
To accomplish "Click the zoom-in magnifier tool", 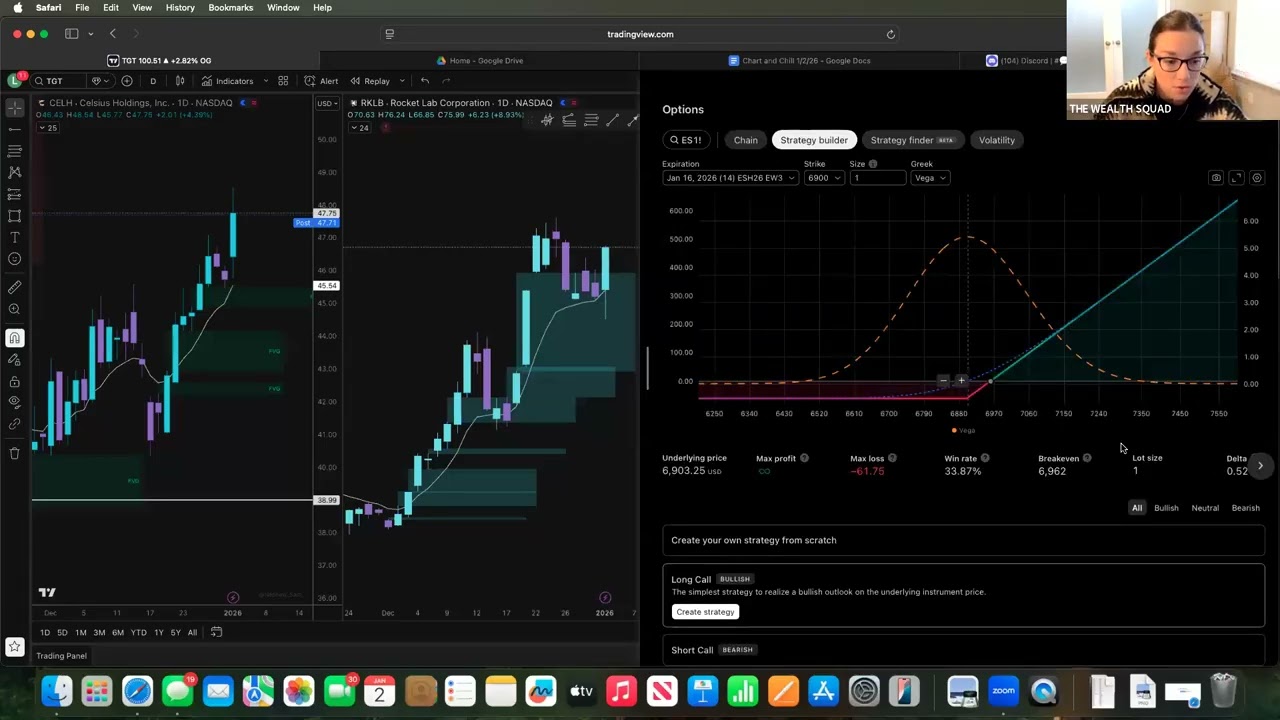I will pos(14,309).
